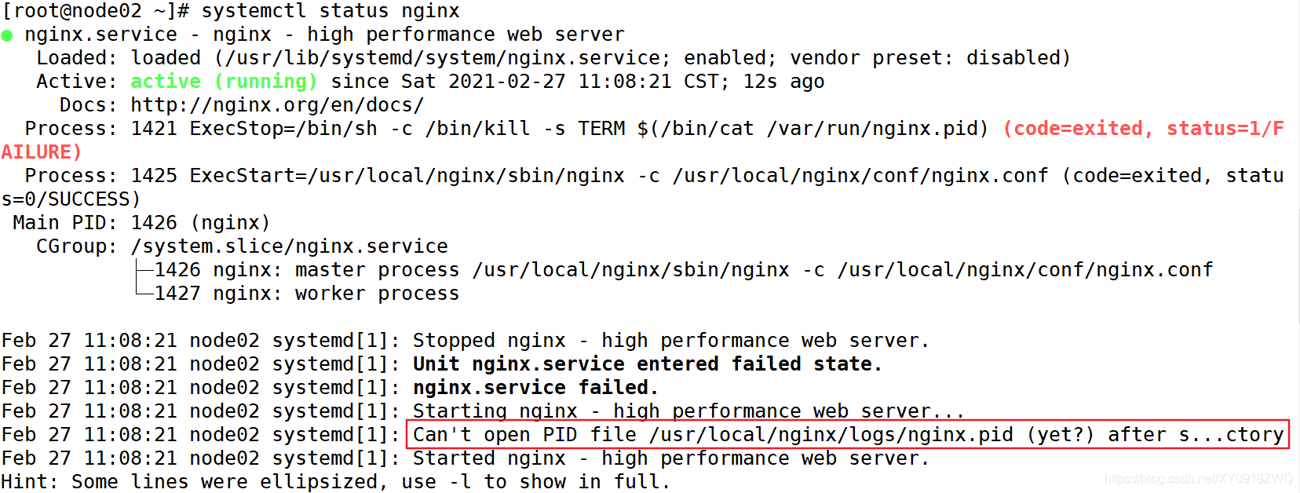Click the red "code=exited, status=1/F" text
The height and width of the screenshot is (493, 1300).
[x=1143, y=129]
